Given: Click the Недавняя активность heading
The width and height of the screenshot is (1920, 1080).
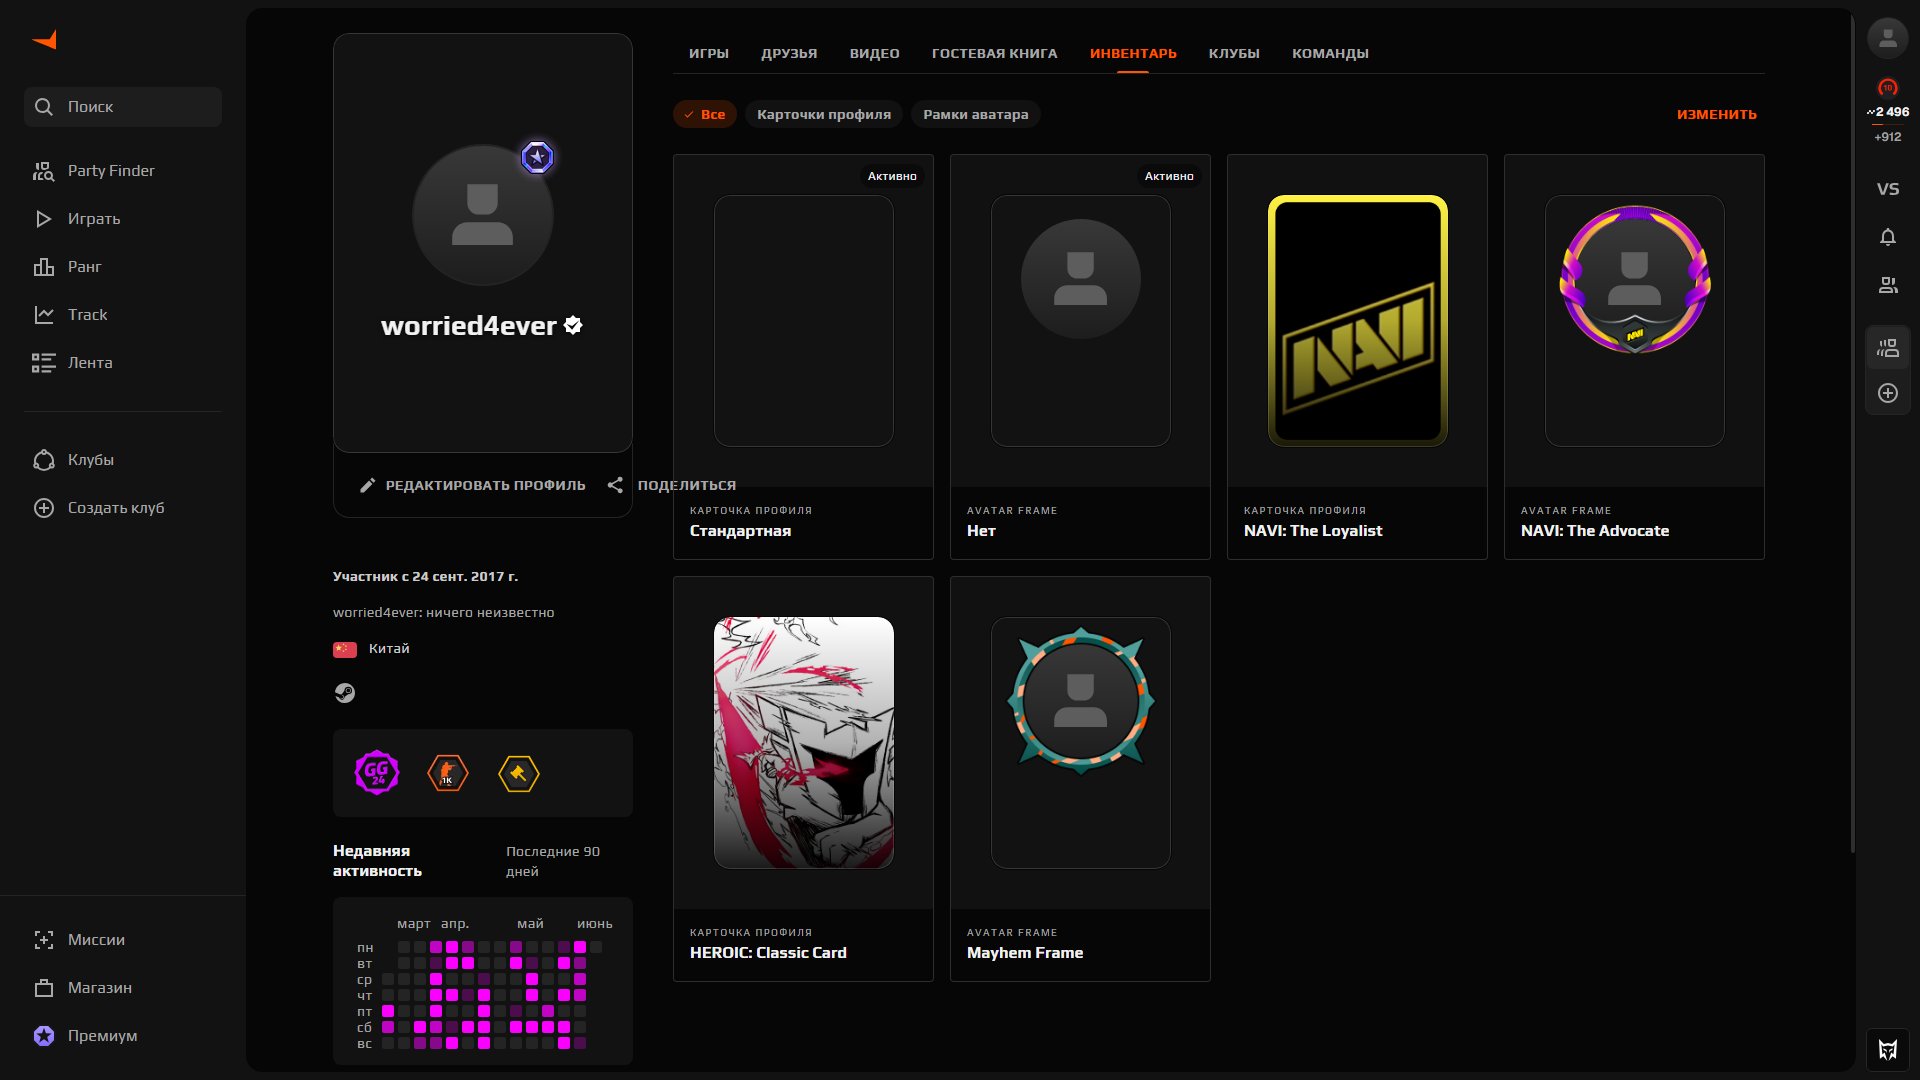Looking at the screenshot, I should pos(377,861).
